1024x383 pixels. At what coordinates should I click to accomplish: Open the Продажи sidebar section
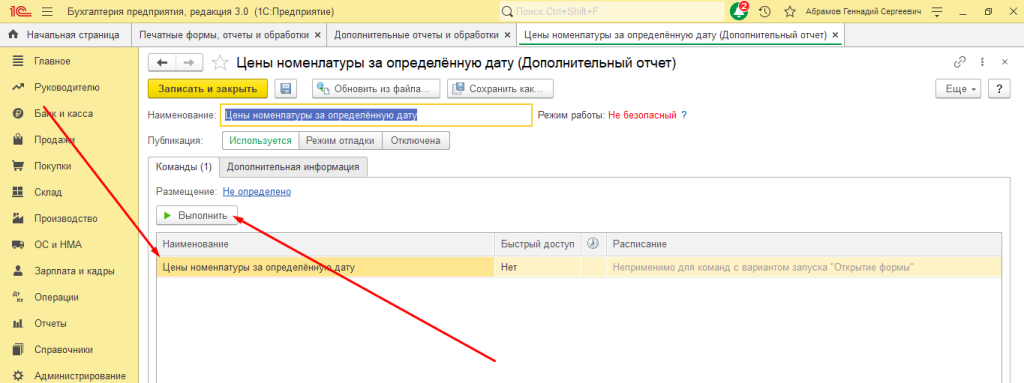(x=54, y=140)
